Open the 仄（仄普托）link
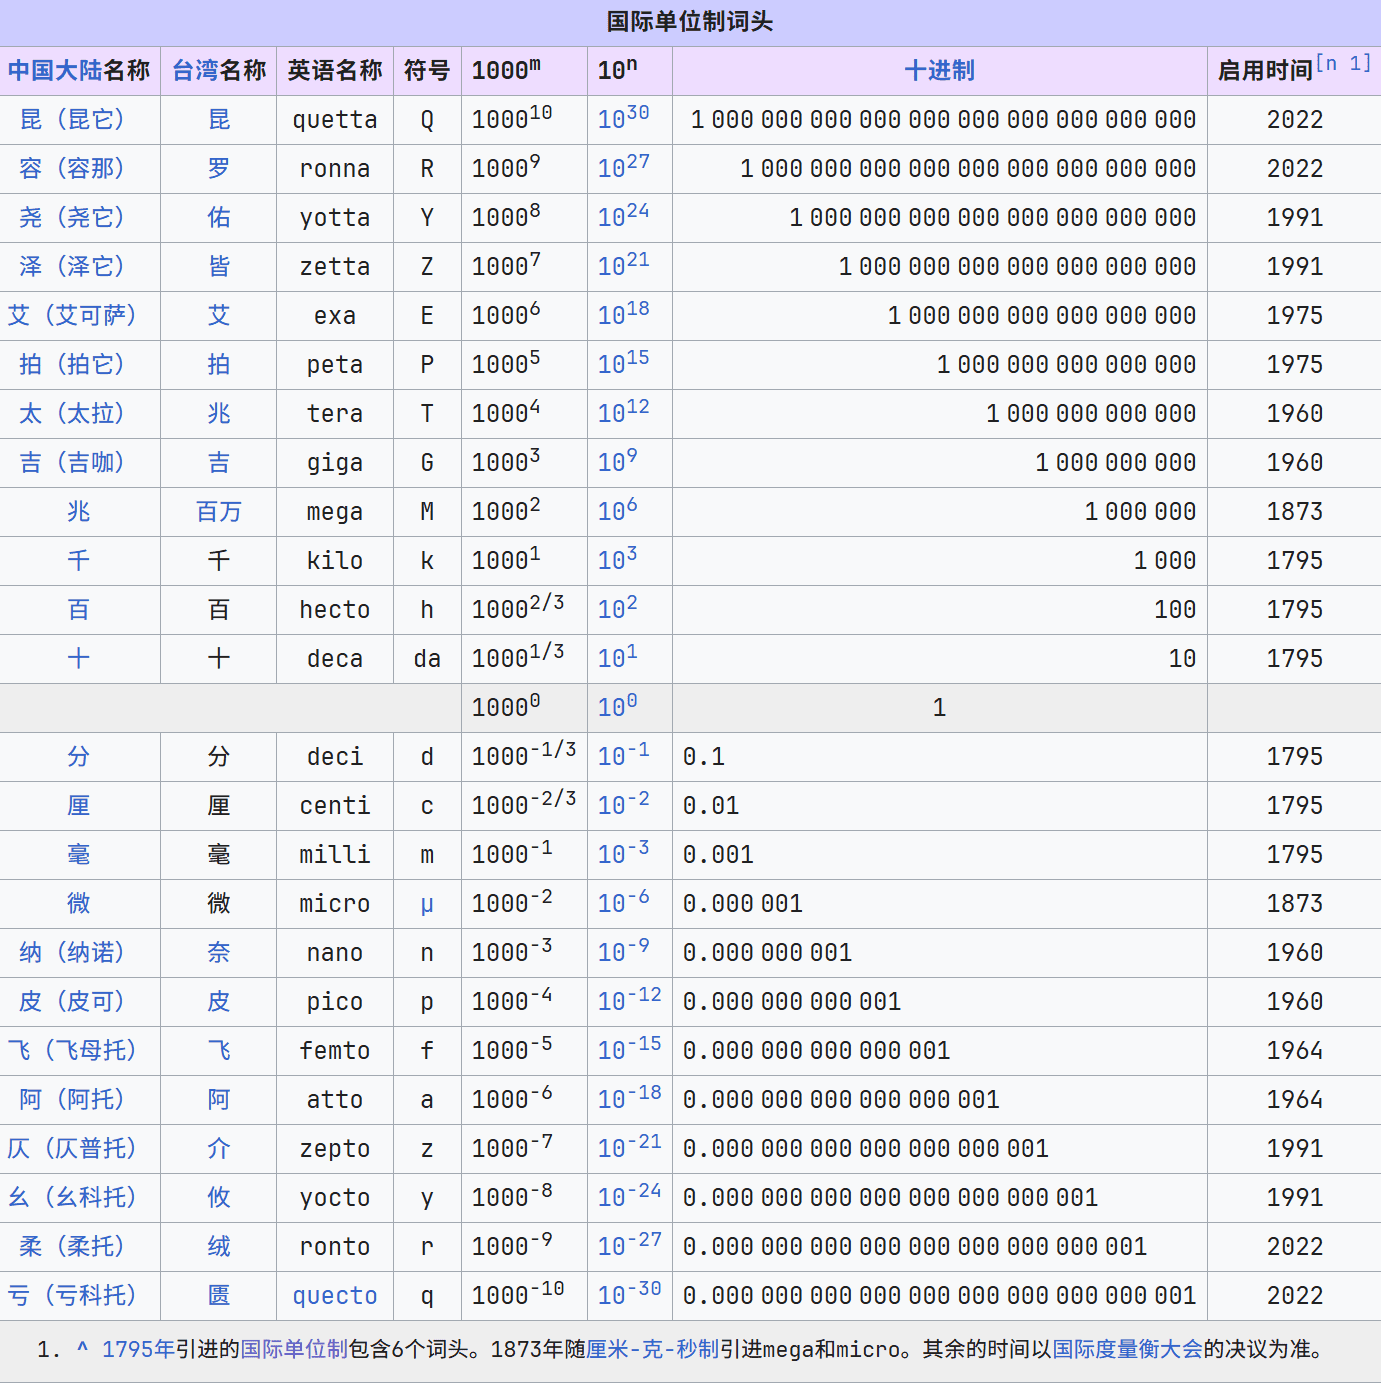The width and height of the screenshot is (1381, 1383). pos(72,1149)
